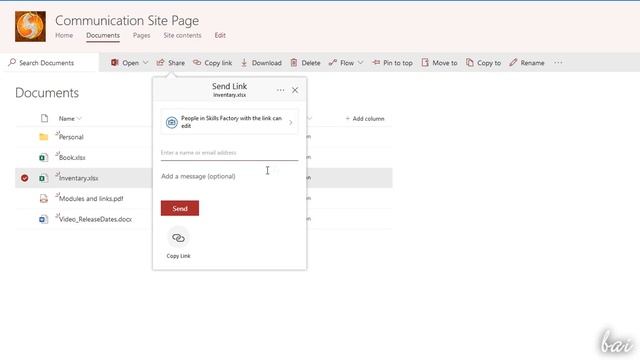The height and width of the screenshot is (360, 640).
Task: Click the Open command in toolbar
Action: point(125,63)
